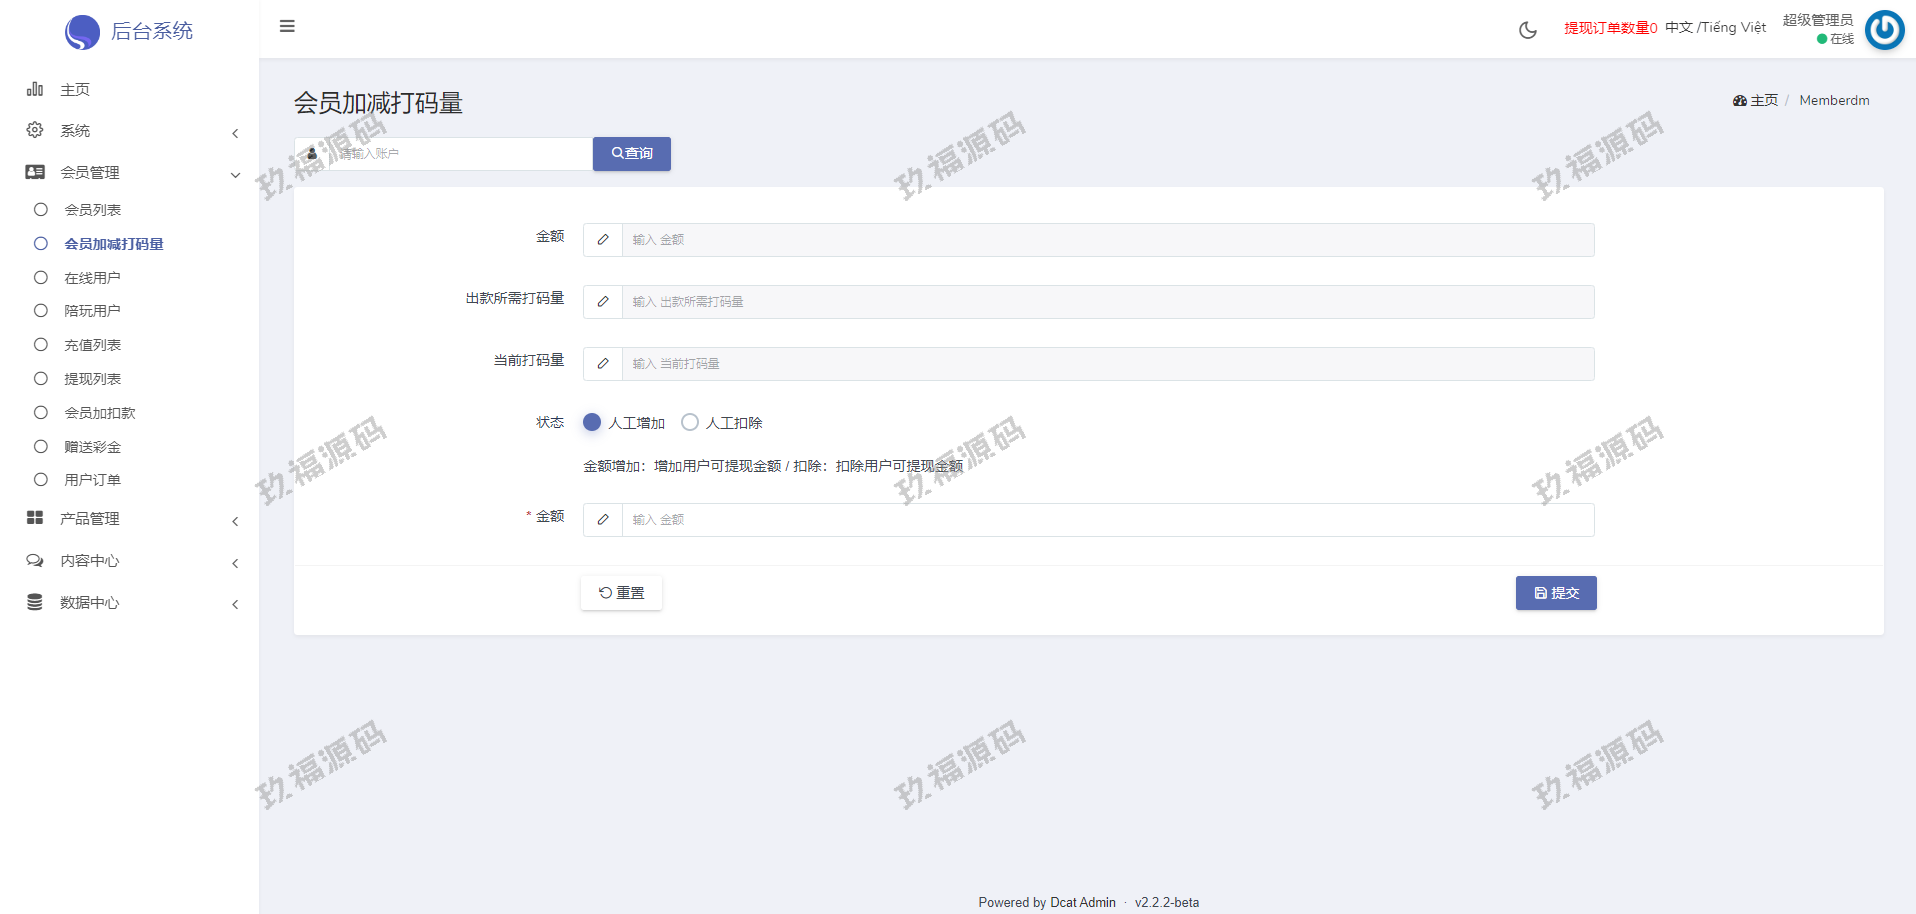Image resolution: width=1916 pixels, height=914 pixels.
Task: Click the 重置 reset button
Action: [621, 593]
